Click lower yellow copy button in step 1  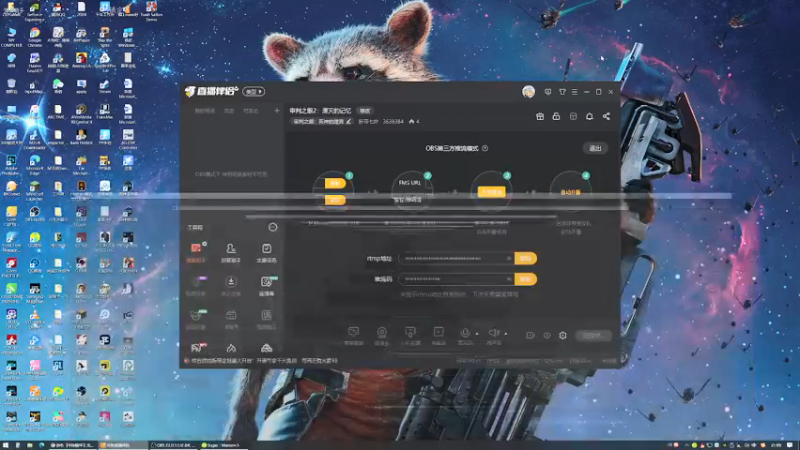click(335, 200)
